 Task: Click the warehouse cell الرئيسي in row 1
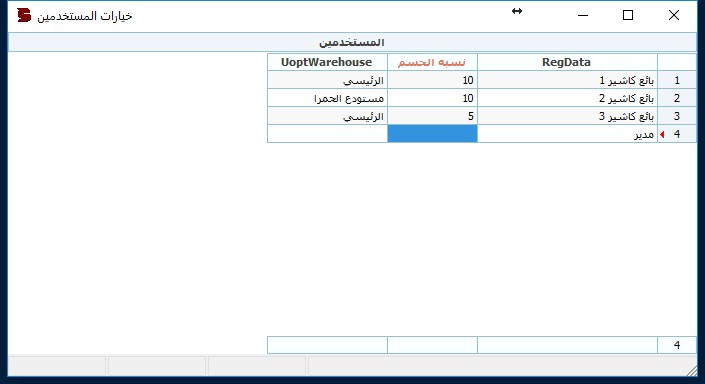[x=327, y=80]
